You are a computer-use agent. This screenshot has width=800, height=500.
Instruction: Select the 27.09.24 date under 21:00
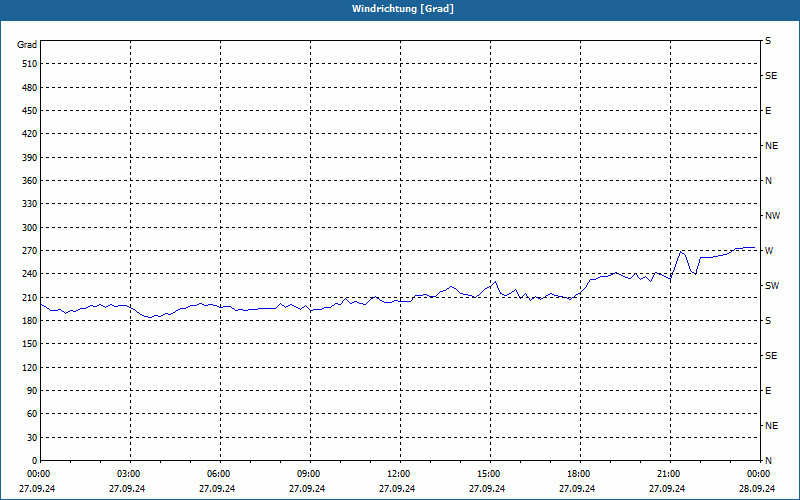click(667, 488)
